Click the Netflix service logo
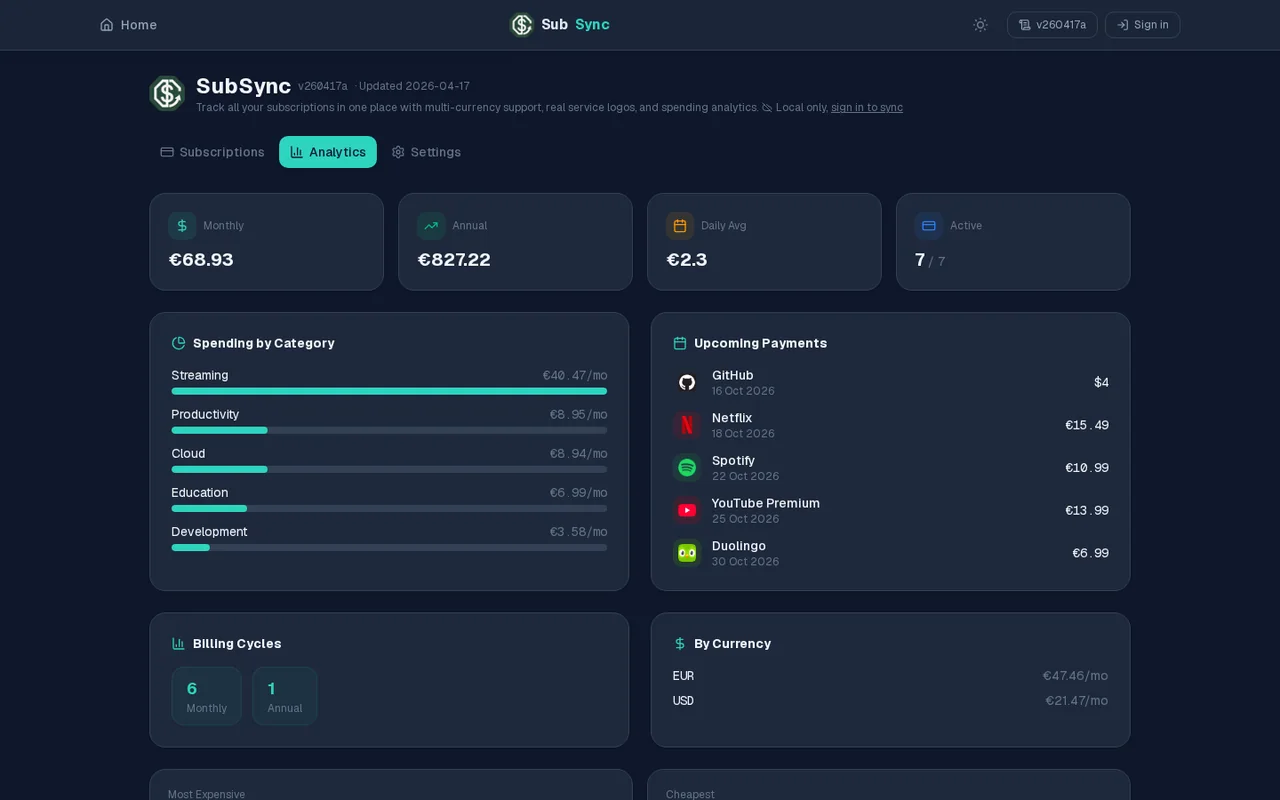Screen dimensions: 1280x800 [x=687, y=425]
